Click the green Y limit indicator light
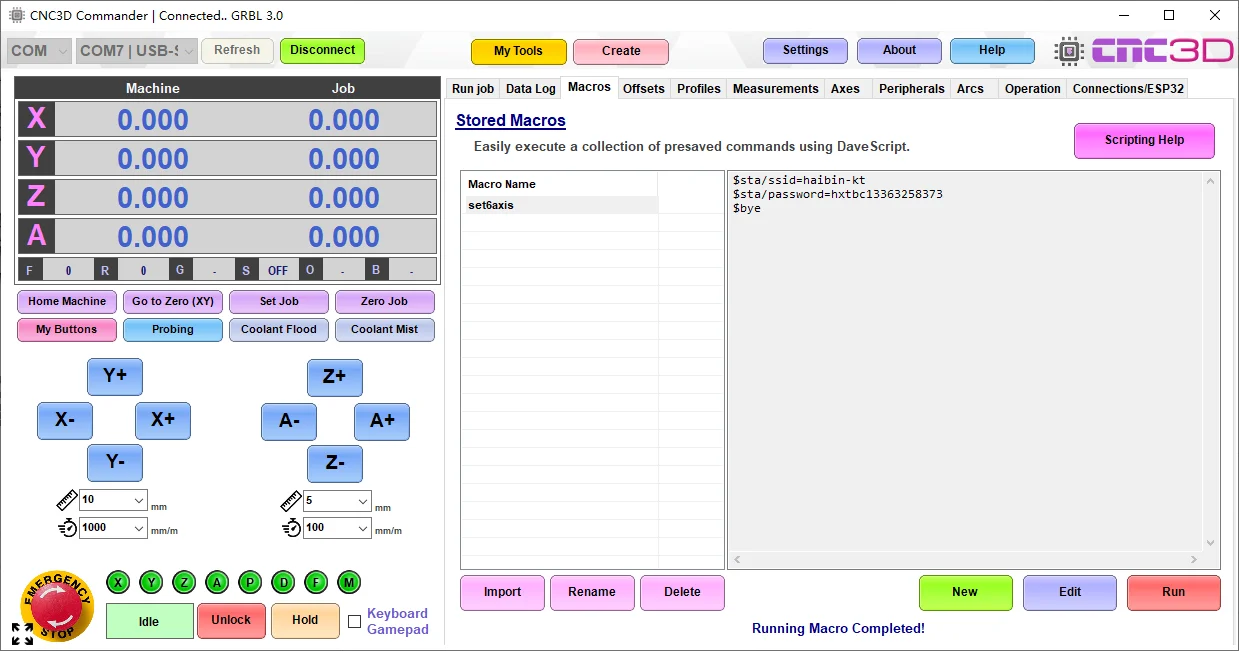The width and height of the screenshot is (1239, 651). (151, 582)
